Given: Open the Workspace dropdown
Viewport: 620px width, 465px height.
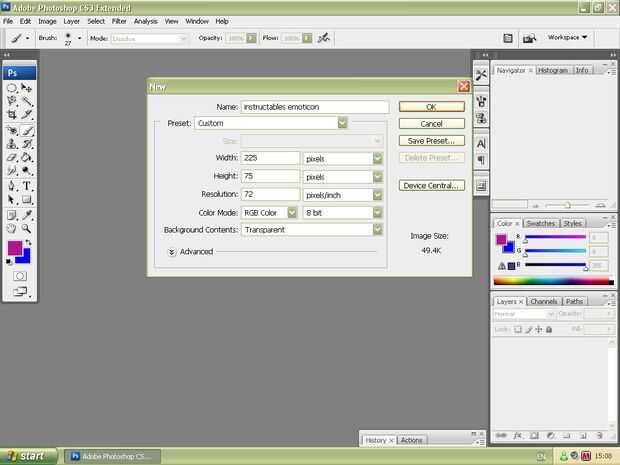Looking at the screenshot, I should click(x=567, y=37).
